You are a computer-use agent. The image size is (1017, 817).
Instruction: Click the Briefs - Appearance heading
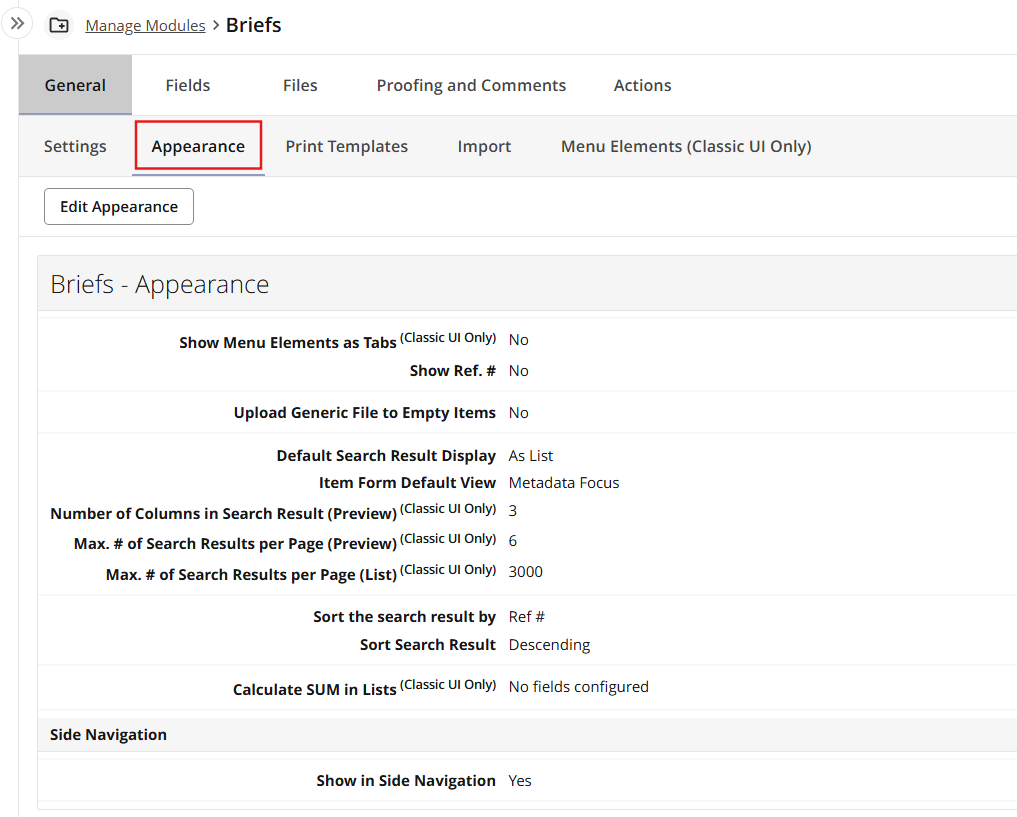tap(160, 284)
